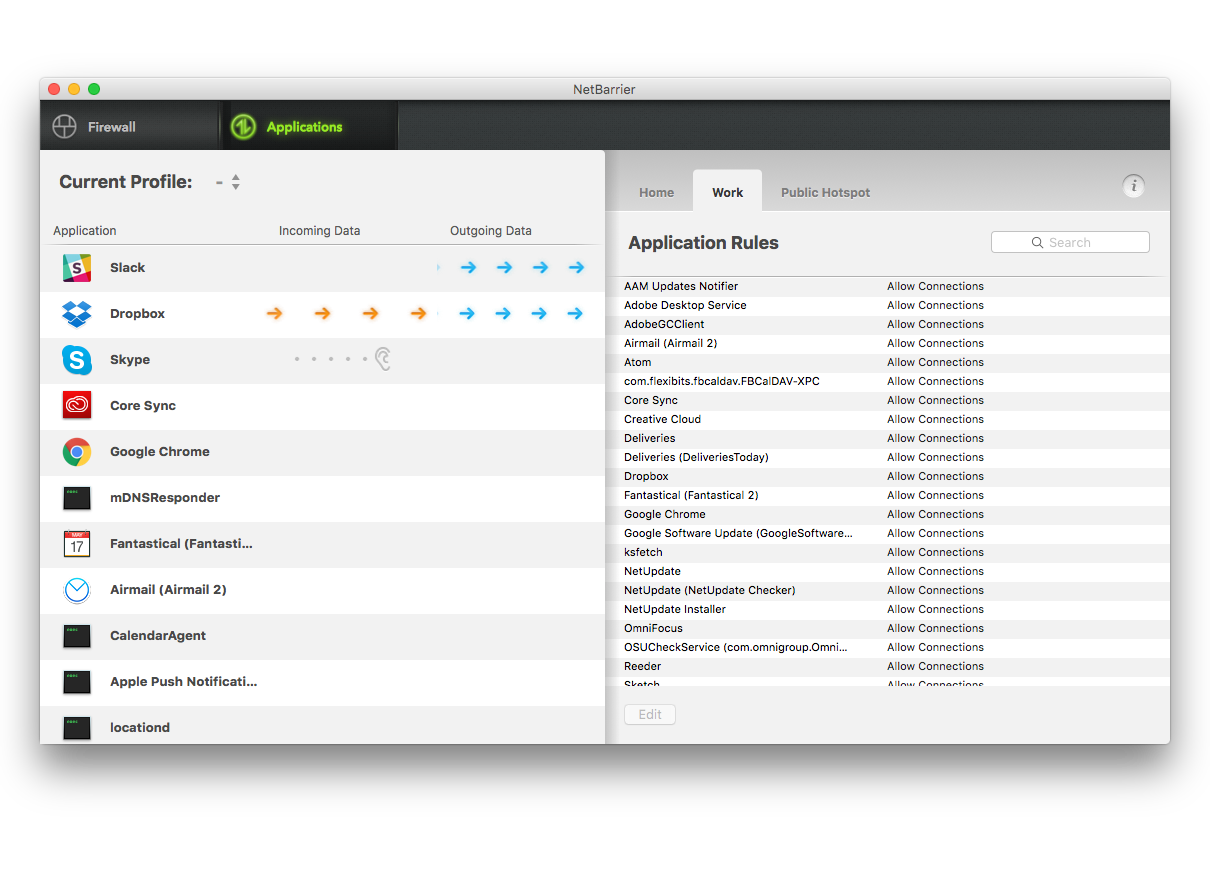
Task: Click the Google Chrome icon
Action: 77,452
